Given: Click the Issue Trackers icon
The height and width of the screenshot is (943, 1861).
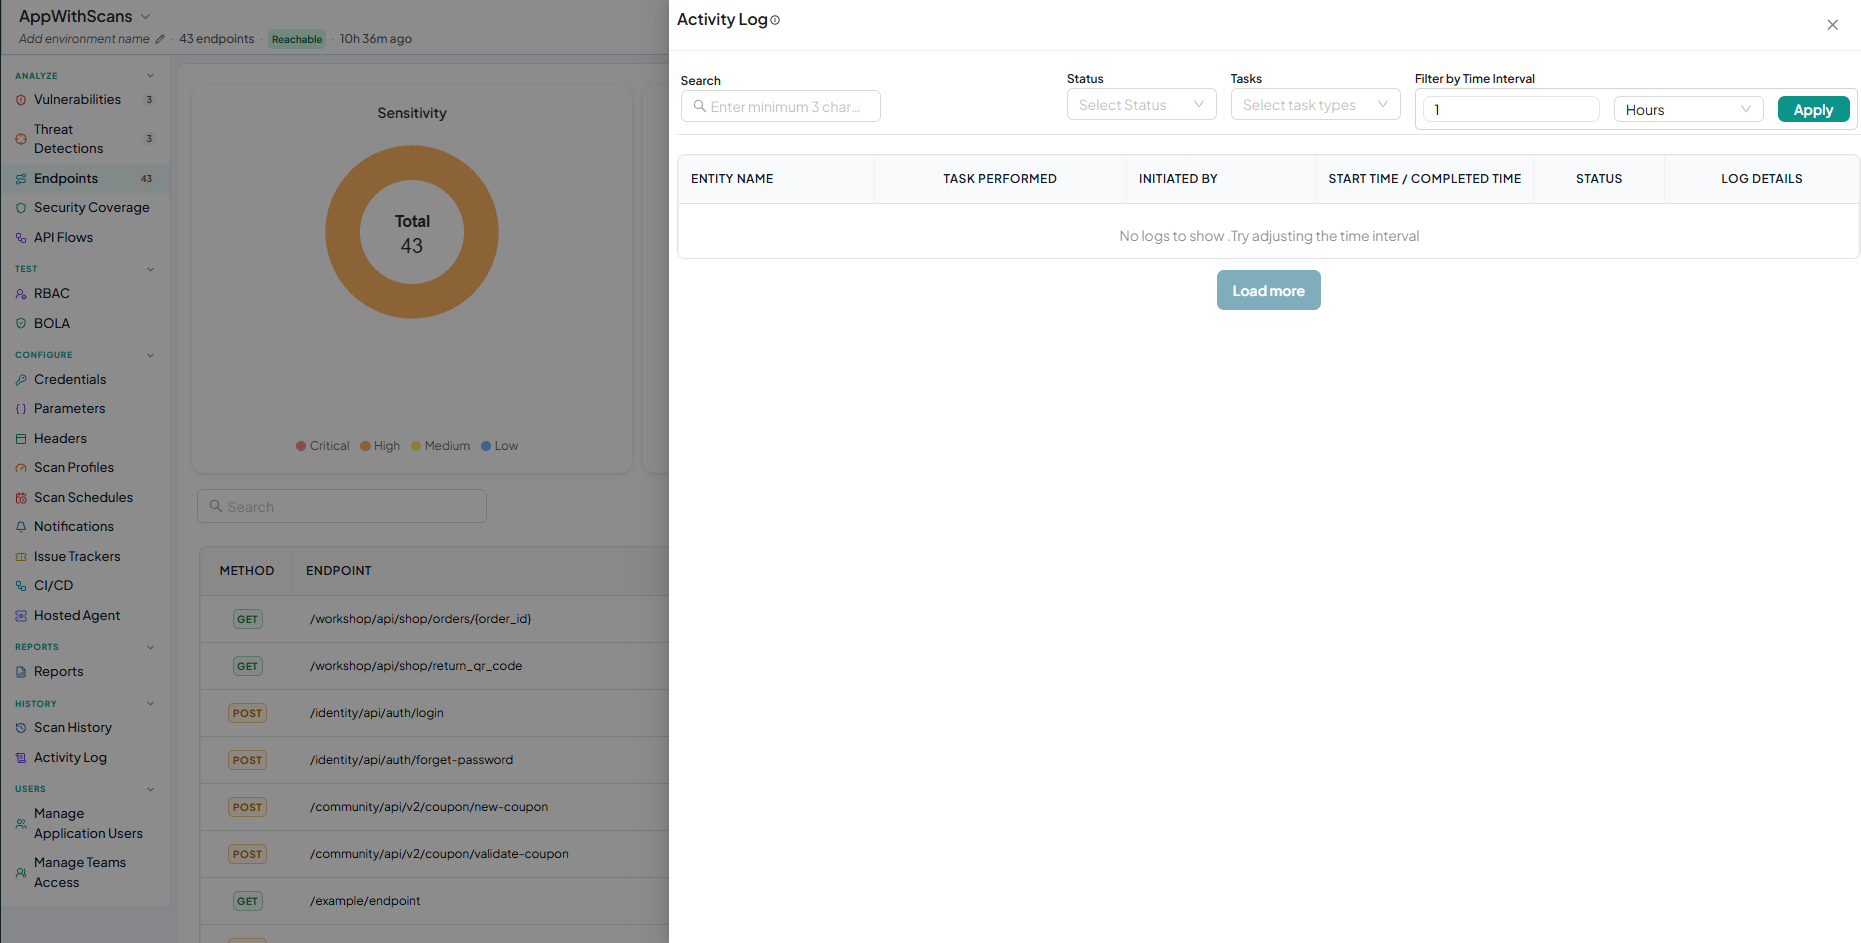Looking at the screenshot, I should pos(21,557).
